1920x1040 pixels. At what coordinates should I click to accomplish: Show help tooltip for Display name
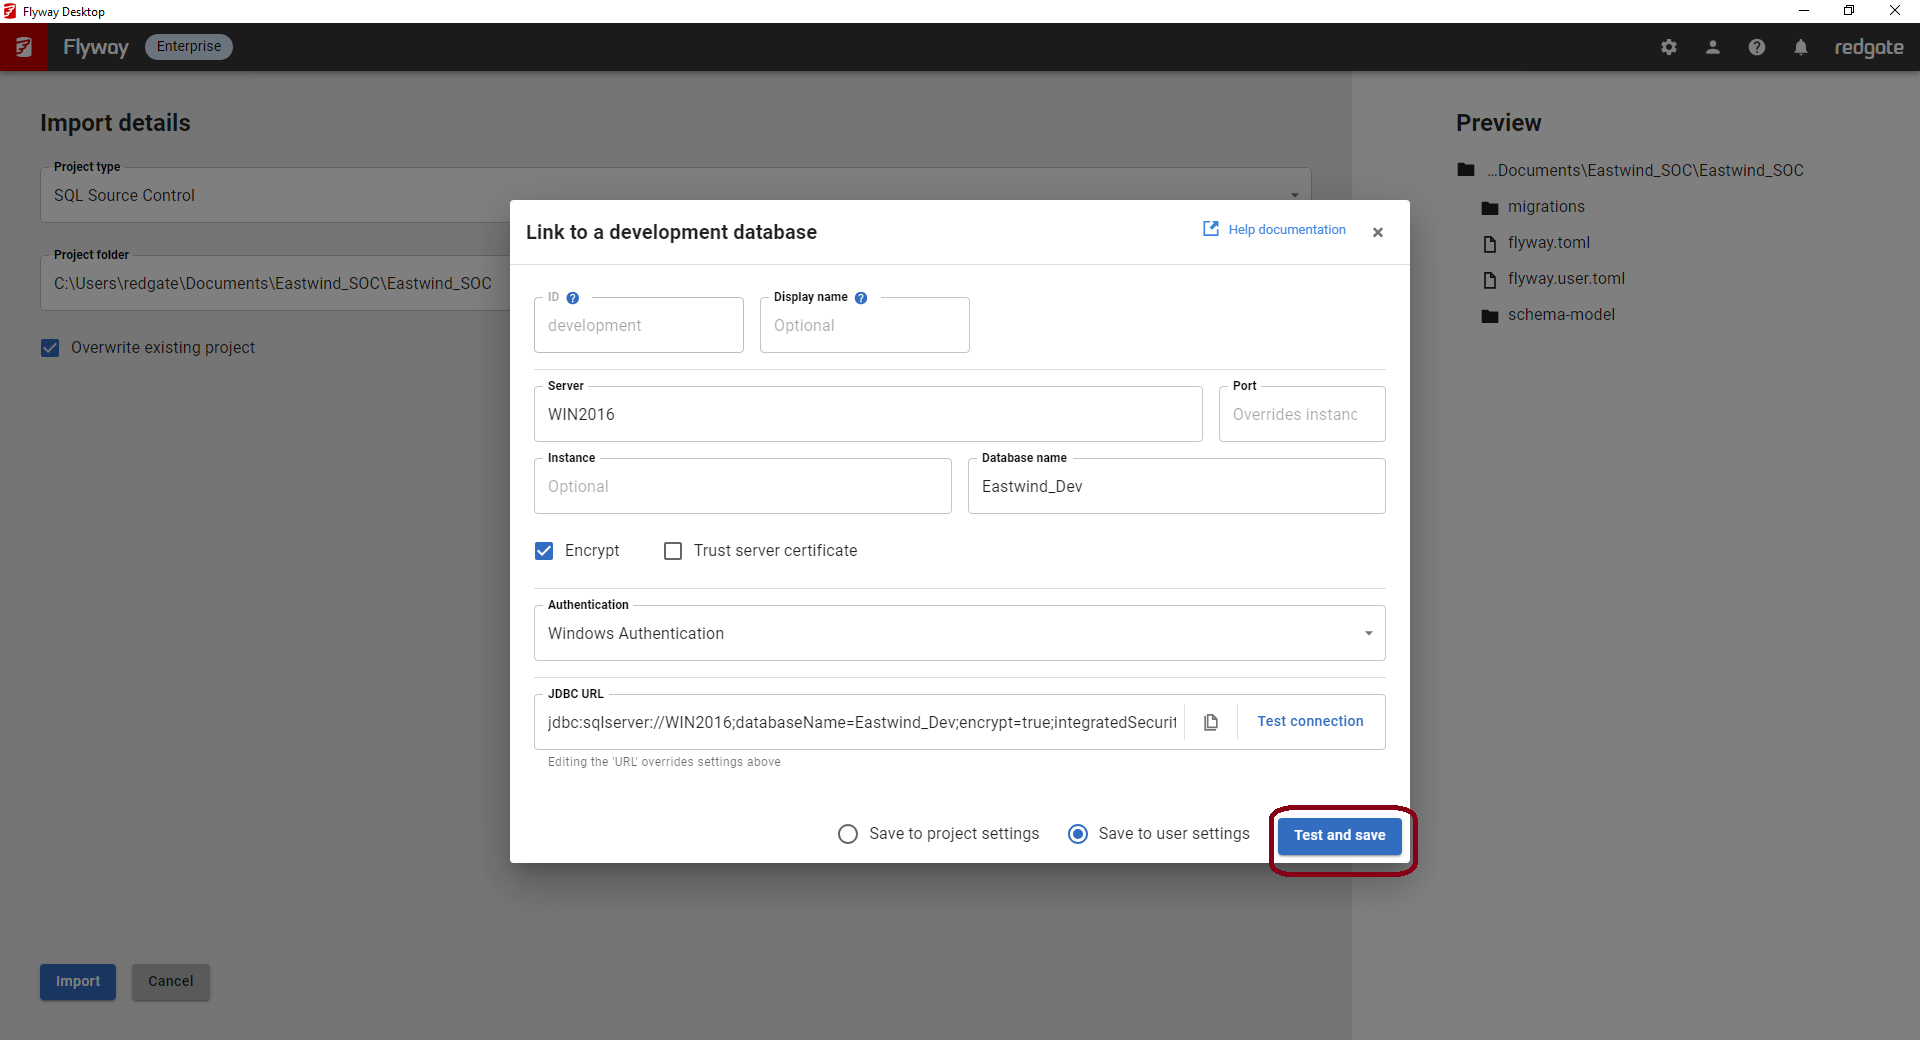[861, 298]
